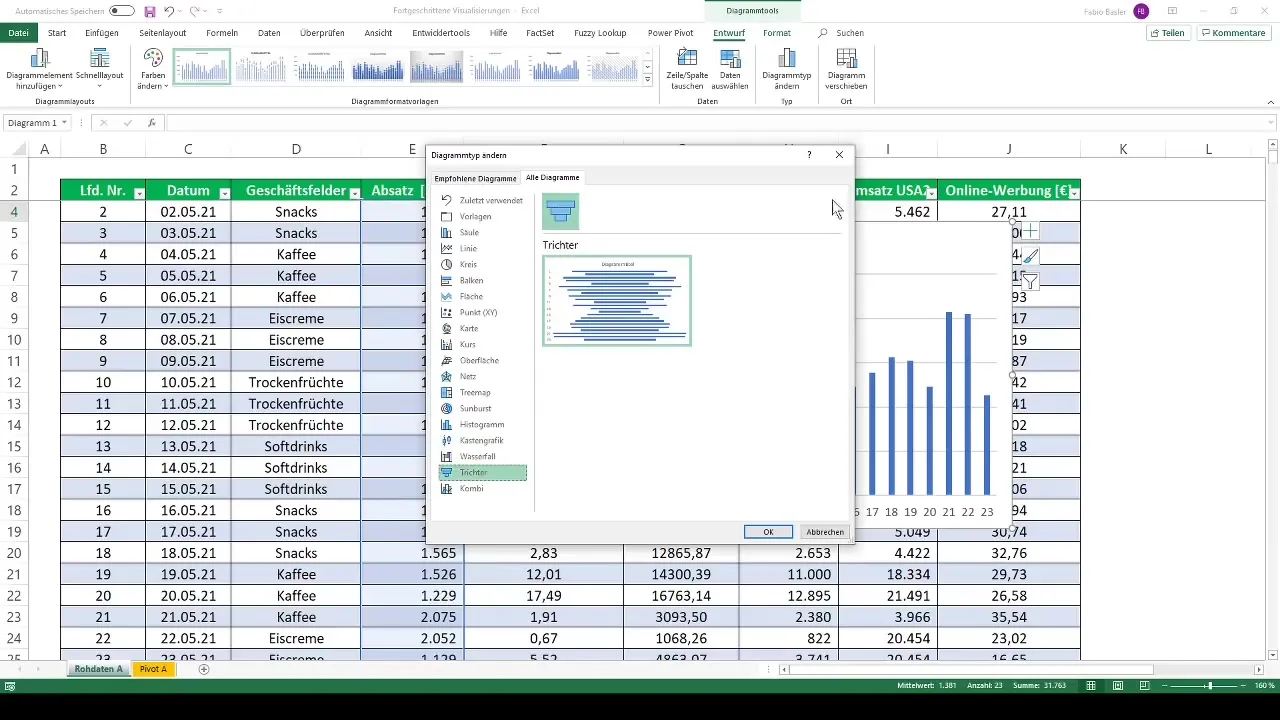This screenshot has height=720, width=1280.
Task: Open the Einfügen ribbon tab
Action: 102,33
